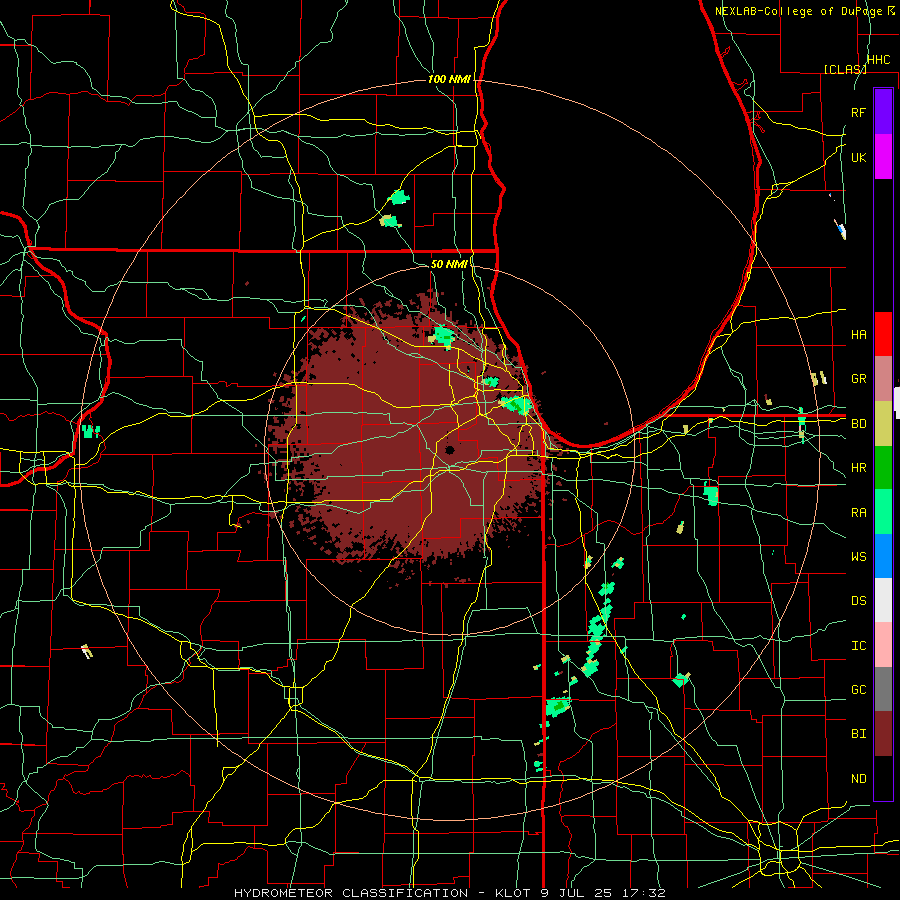The image size is (900, 900).
Task: Select the dusty pink GR legend swatch
Action: pos(883,378)
